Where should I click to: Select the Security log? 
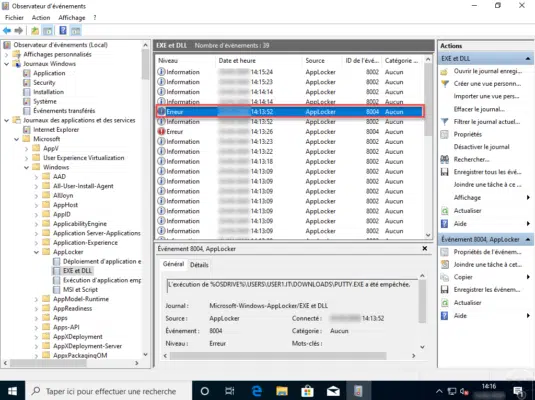[44, 83]
